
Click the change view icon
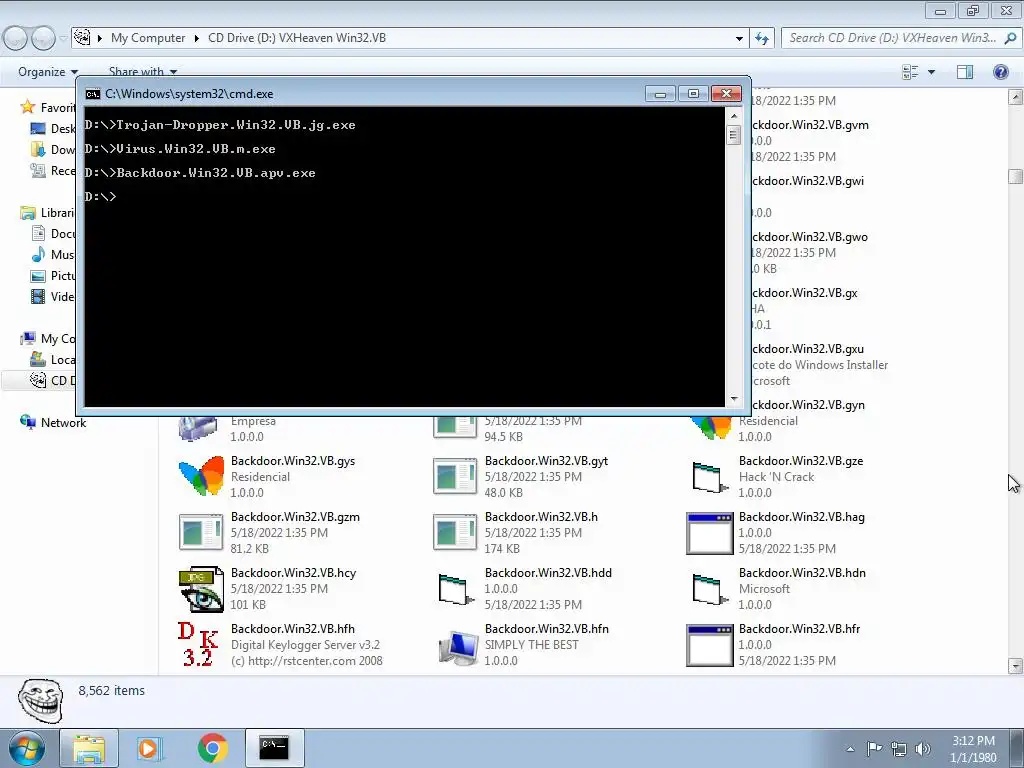tap(910, 72)
